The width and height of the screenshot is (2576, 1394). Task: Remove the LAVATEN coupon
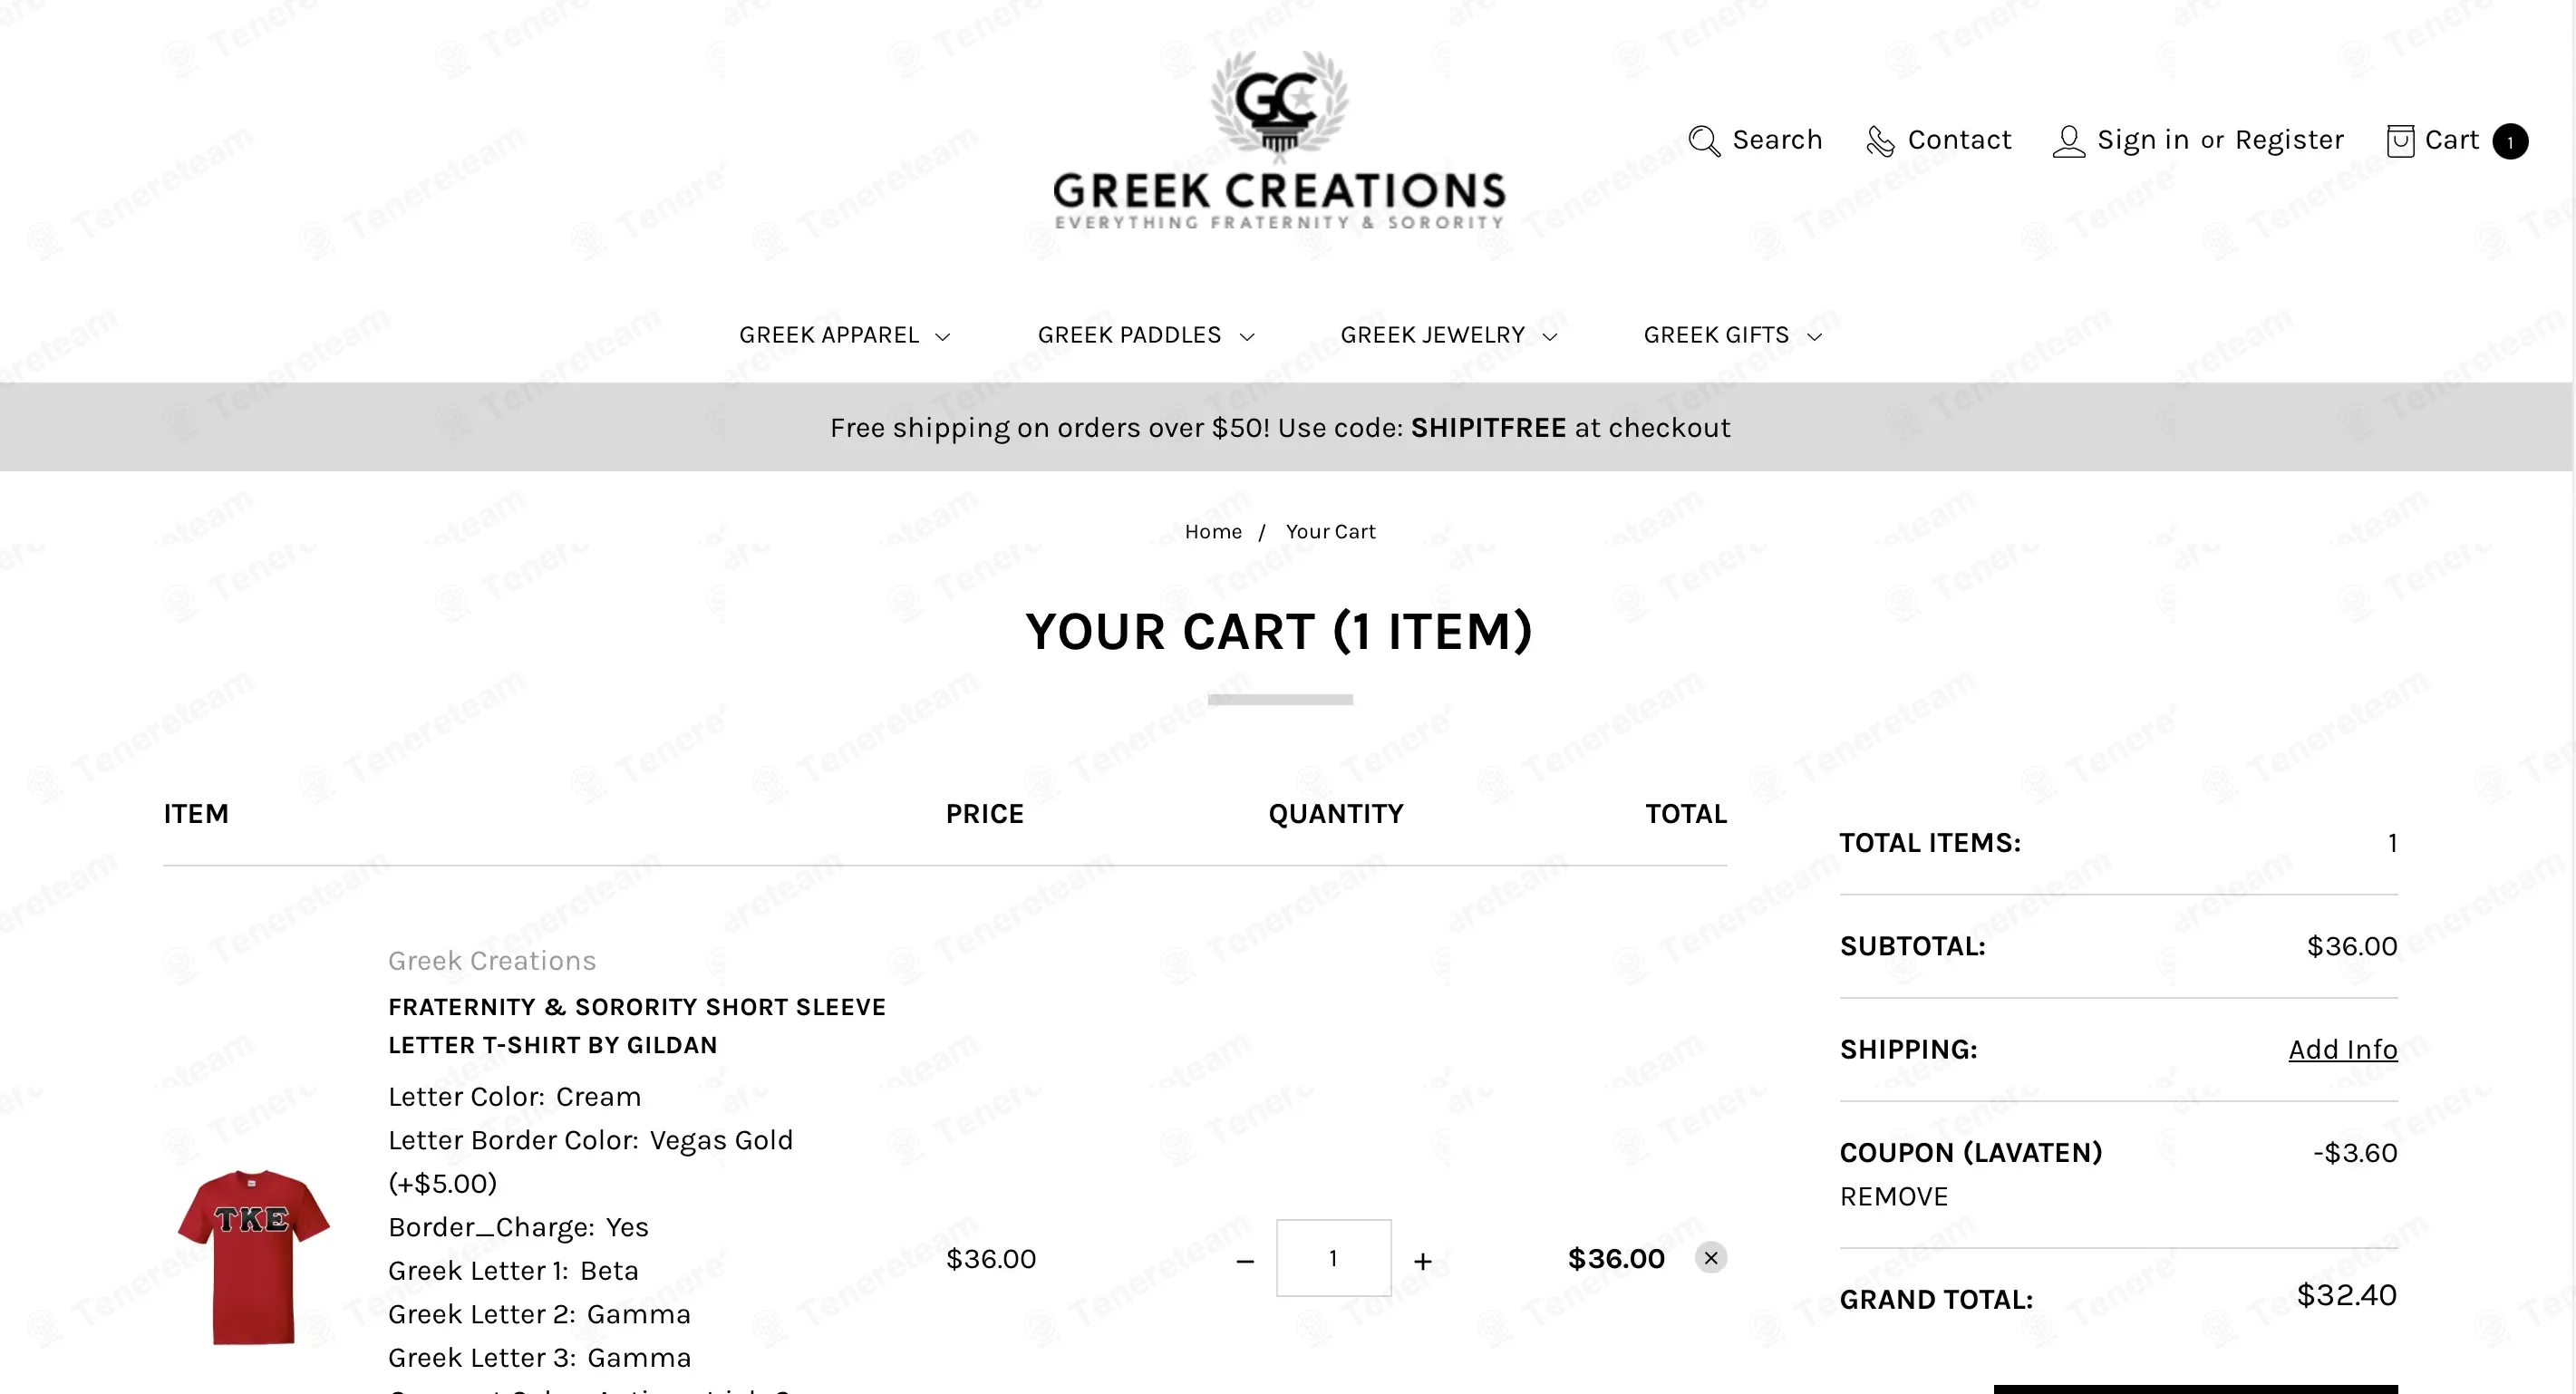[x=1894, y=1196]
